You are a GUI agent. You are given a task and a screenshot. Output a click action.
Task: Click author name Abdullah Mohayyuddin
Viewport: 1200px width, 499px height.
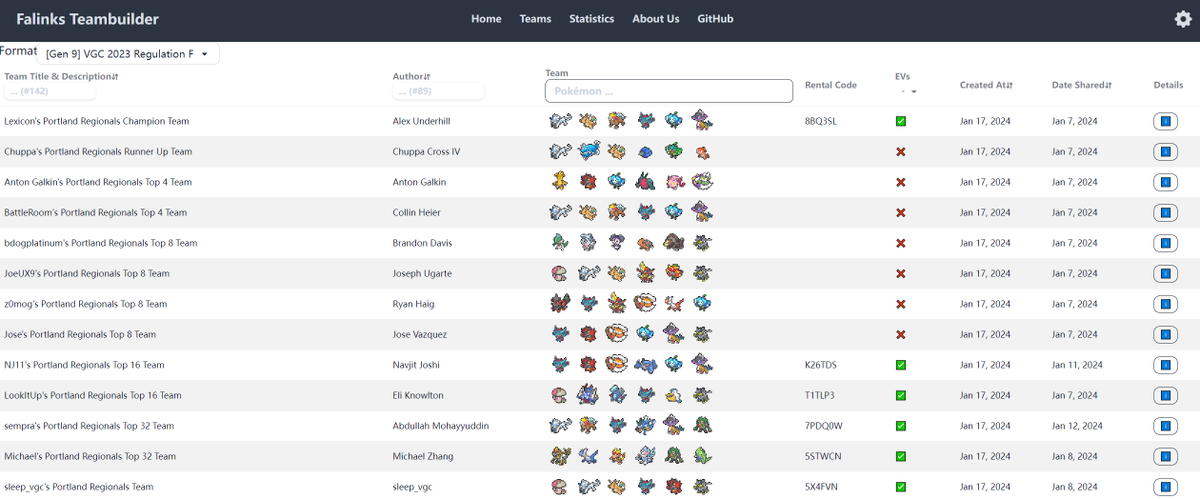(x=441, y=426)
